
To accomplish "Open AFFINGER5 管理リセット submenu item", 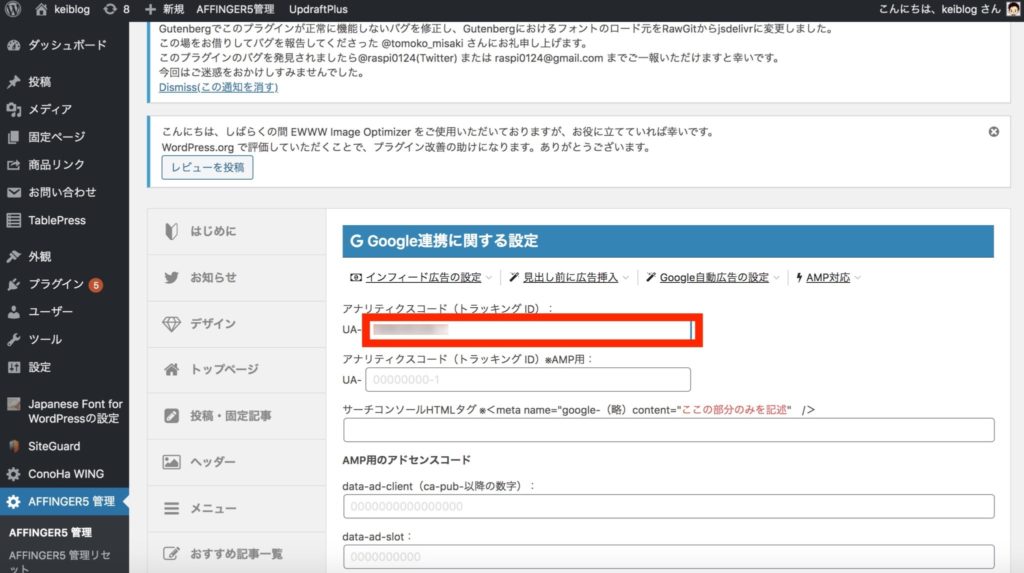I will click(x=59, y=561).
